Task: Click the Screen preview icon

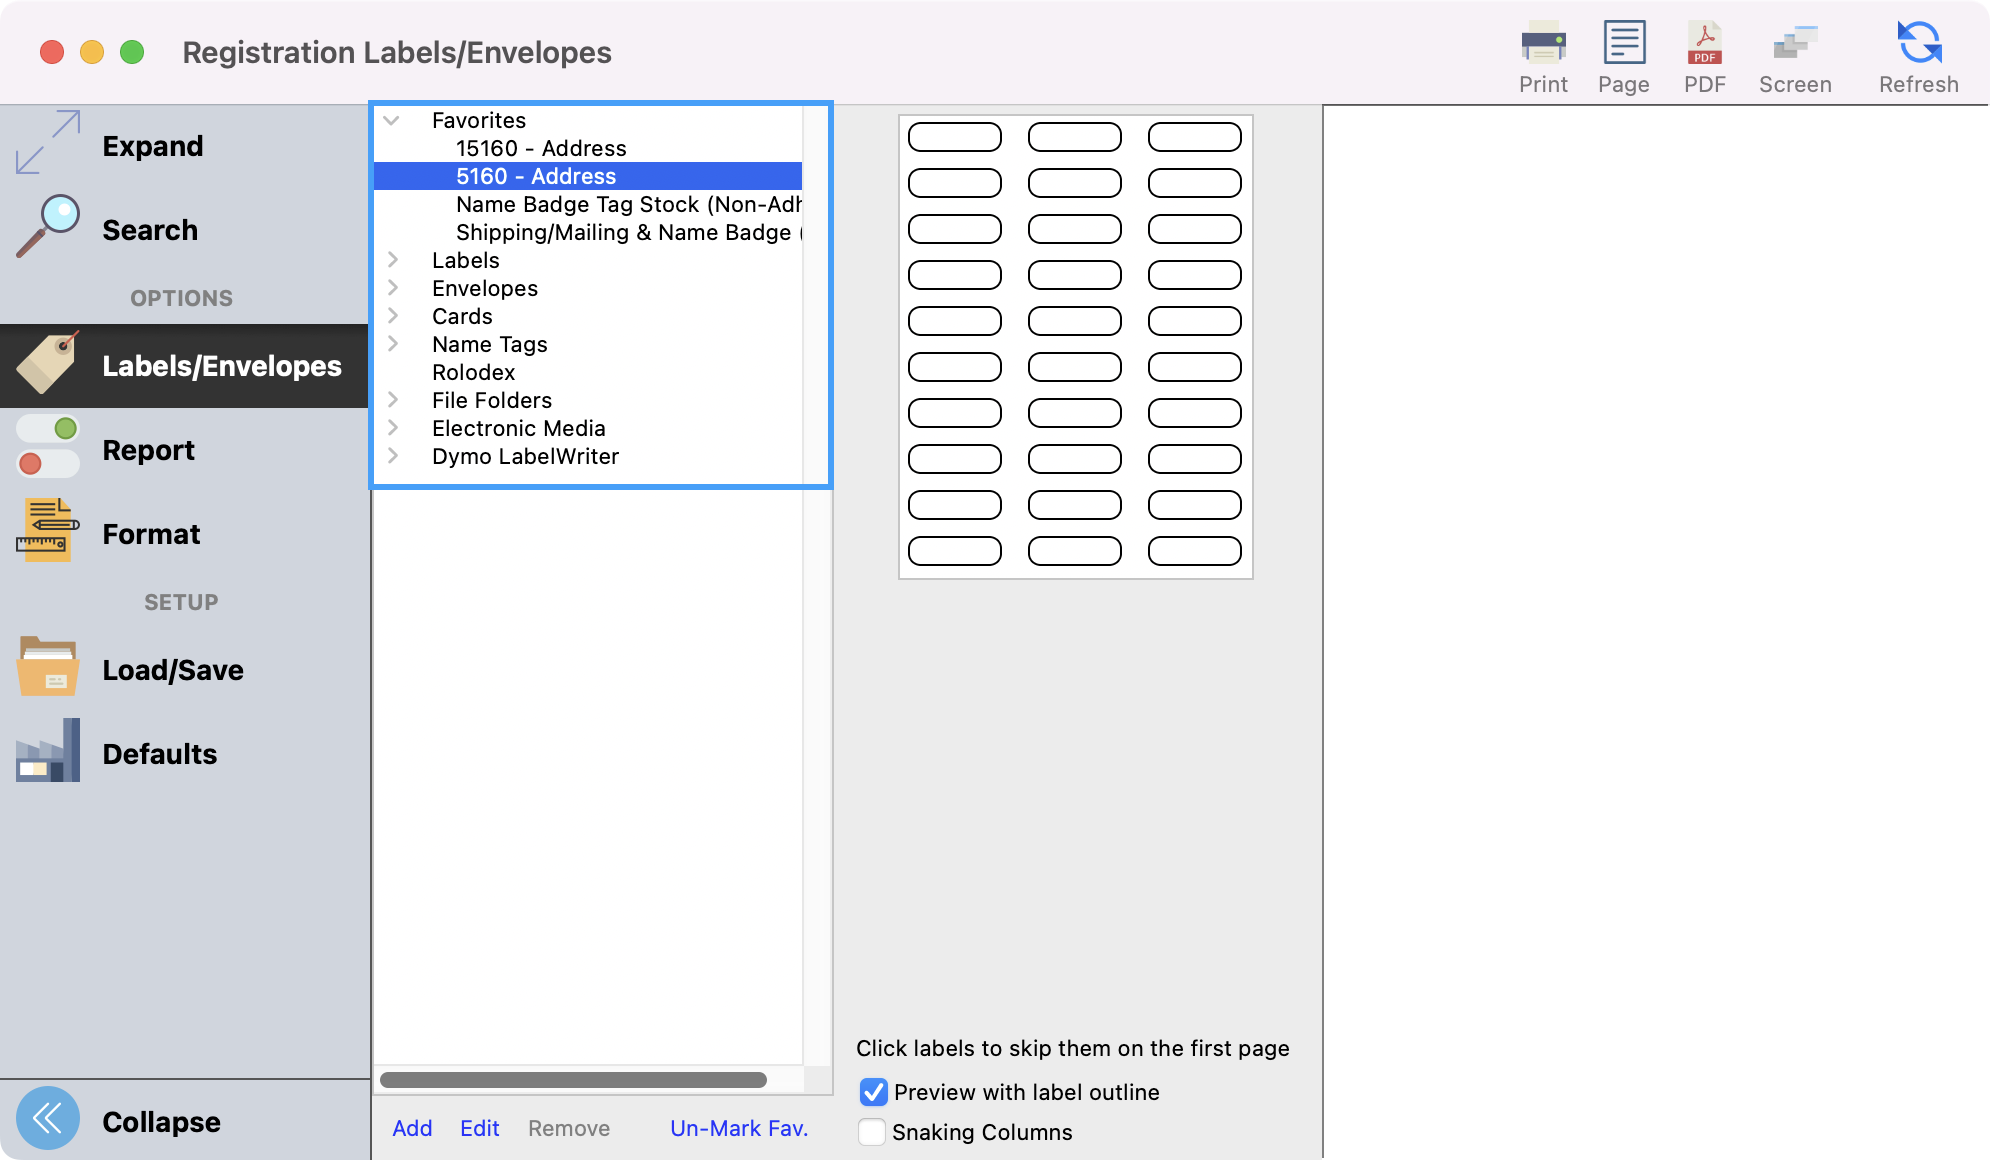Action: [x=1794, y=44]
